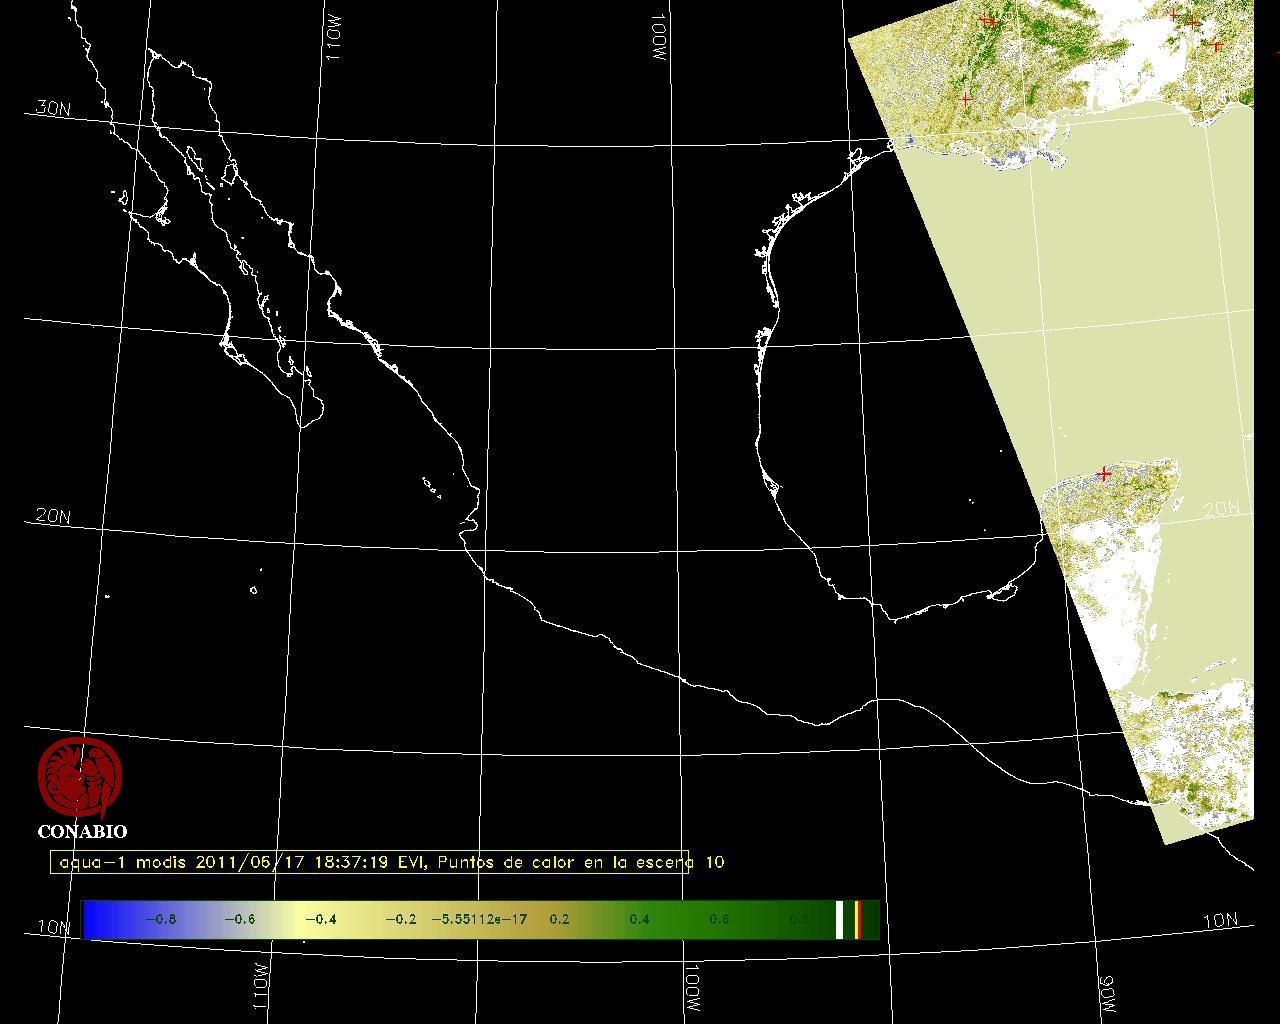Click the red hotspot cross on Yucatán Peninsula

click(1104, 474)
